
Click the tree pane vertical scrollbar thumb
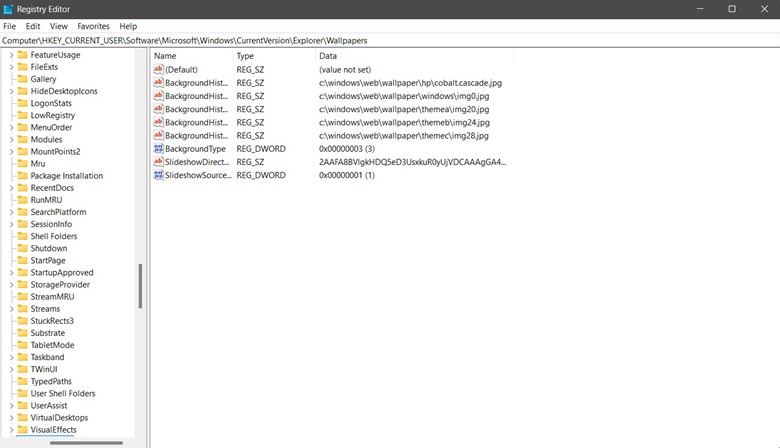[140, 286]
